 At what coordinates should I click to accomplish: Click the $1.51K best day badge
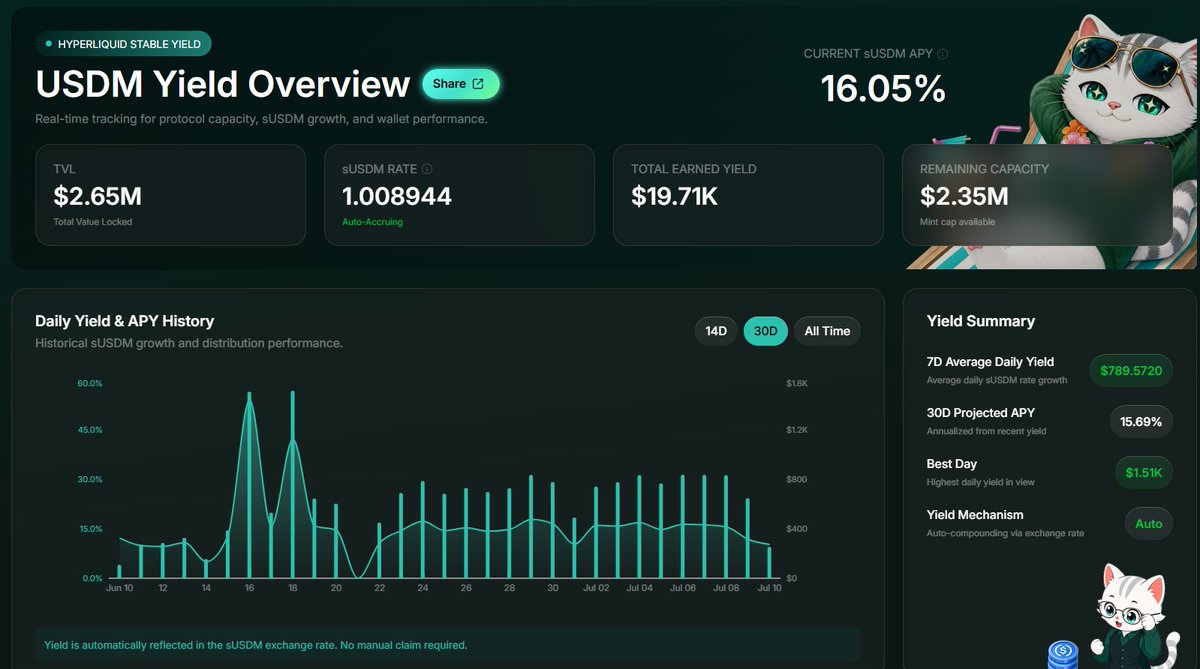[1143, 472]
